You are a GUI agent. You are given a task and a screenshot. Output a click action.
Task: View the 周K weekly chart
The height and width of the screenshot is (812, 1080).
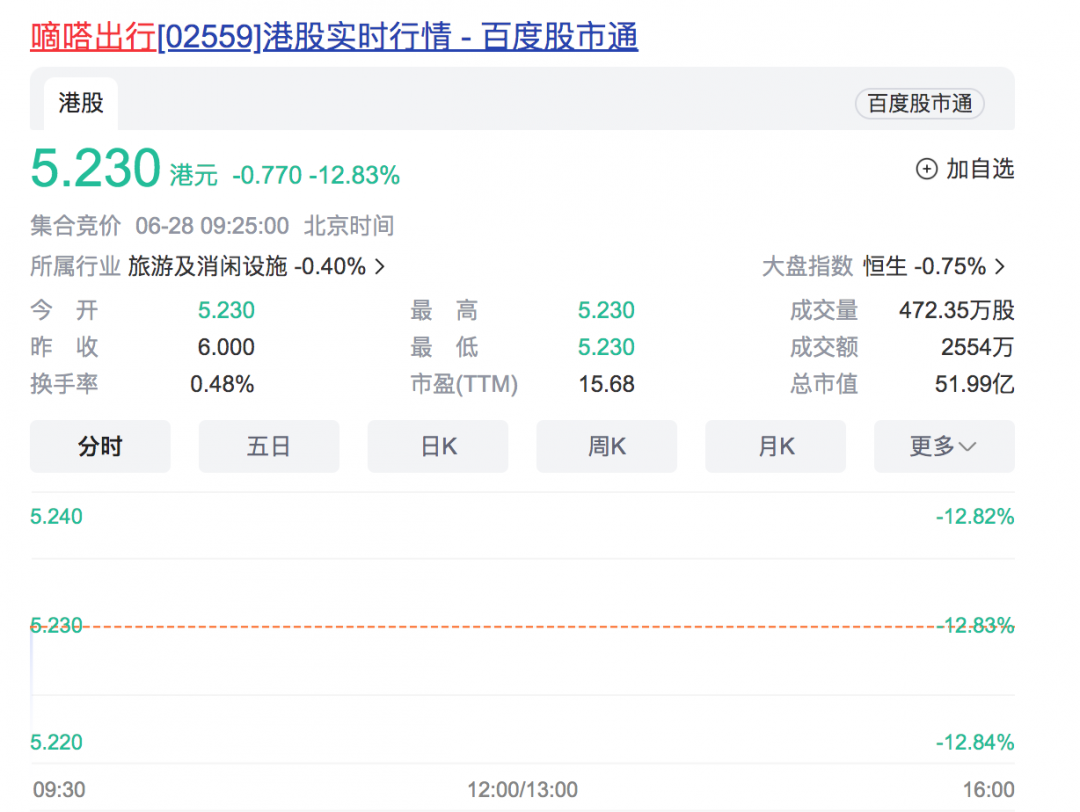click(606, 447)
